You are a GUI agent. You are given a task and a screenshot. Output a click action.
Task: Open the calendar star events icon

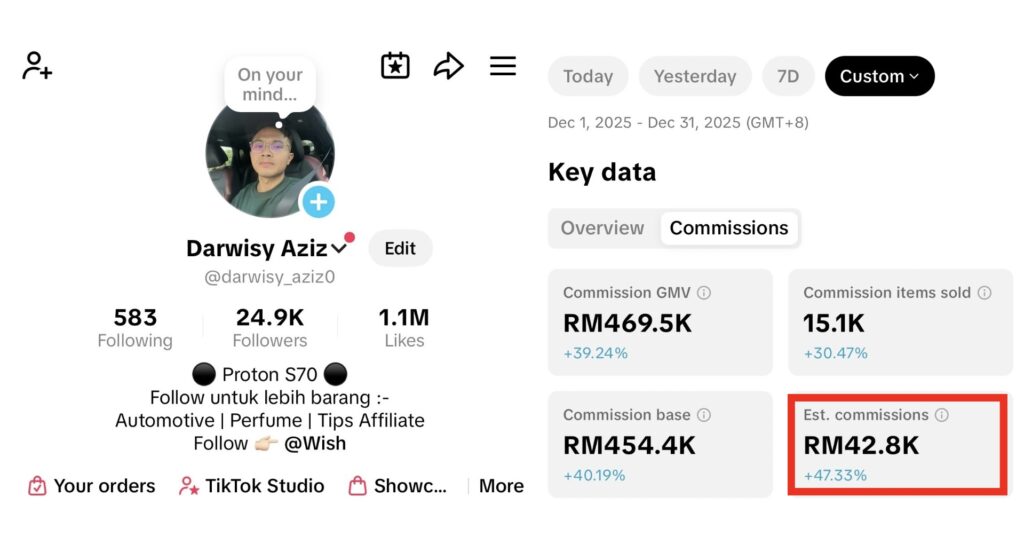click(x=395, y=66)
